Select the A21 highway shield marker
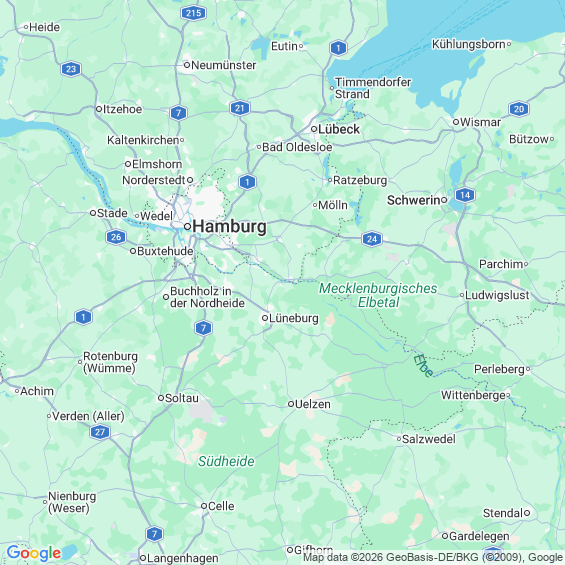 tap(240, 108)
